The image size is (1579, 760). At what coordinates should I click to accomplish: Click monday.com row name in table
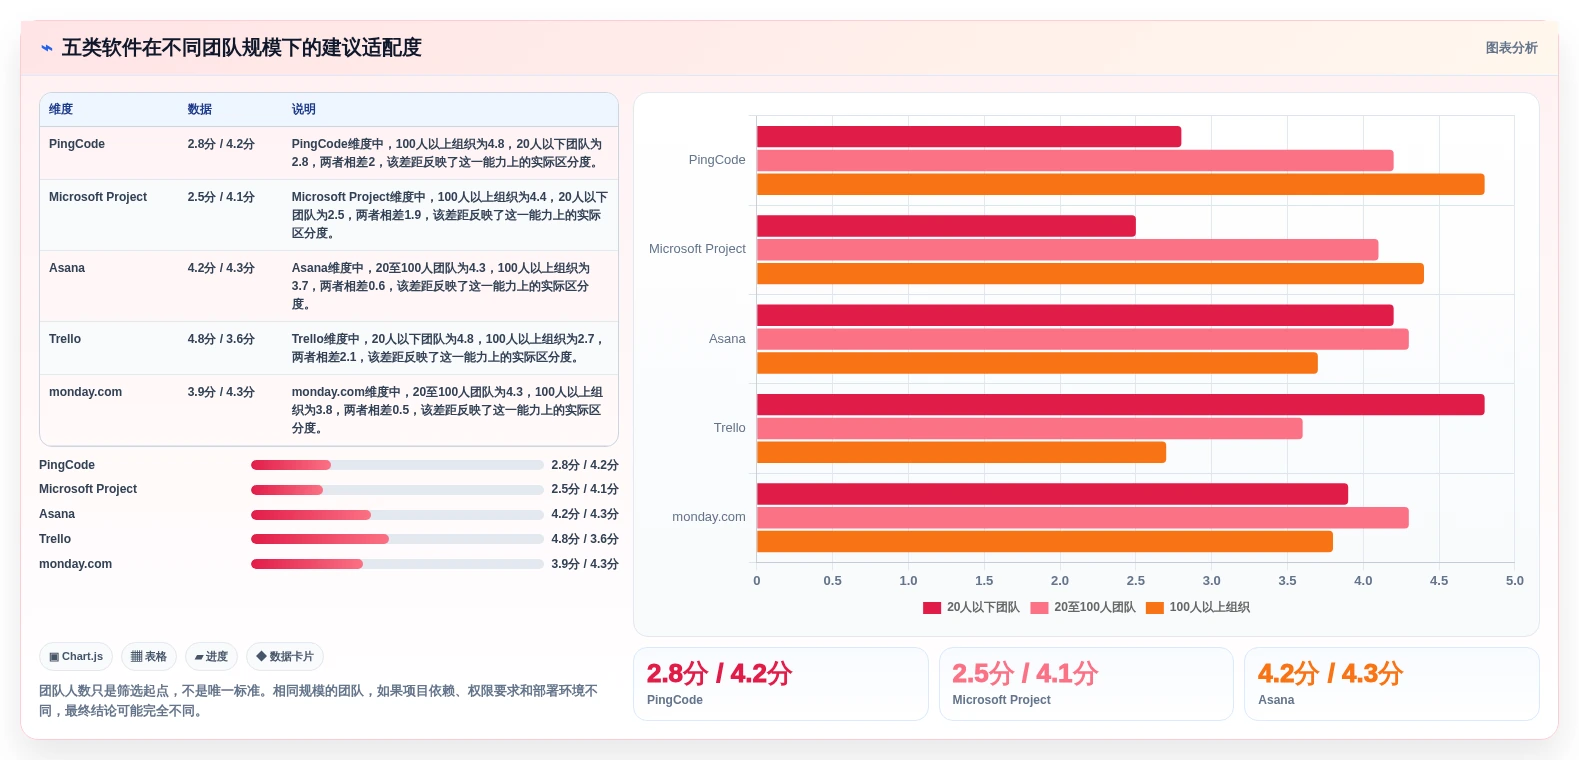[x=85, y=392]
